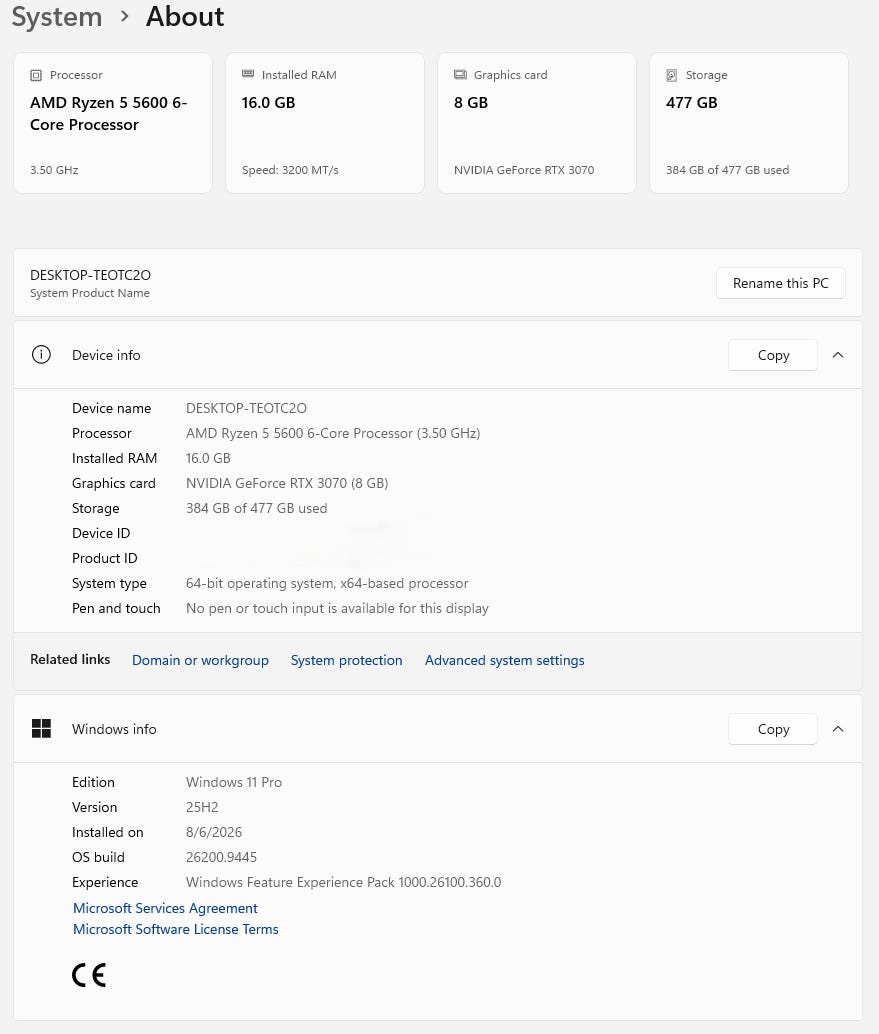This screenshot has width=879, height=1034.
Task: Click the Windows logo icon
Action: coord(41,729)
